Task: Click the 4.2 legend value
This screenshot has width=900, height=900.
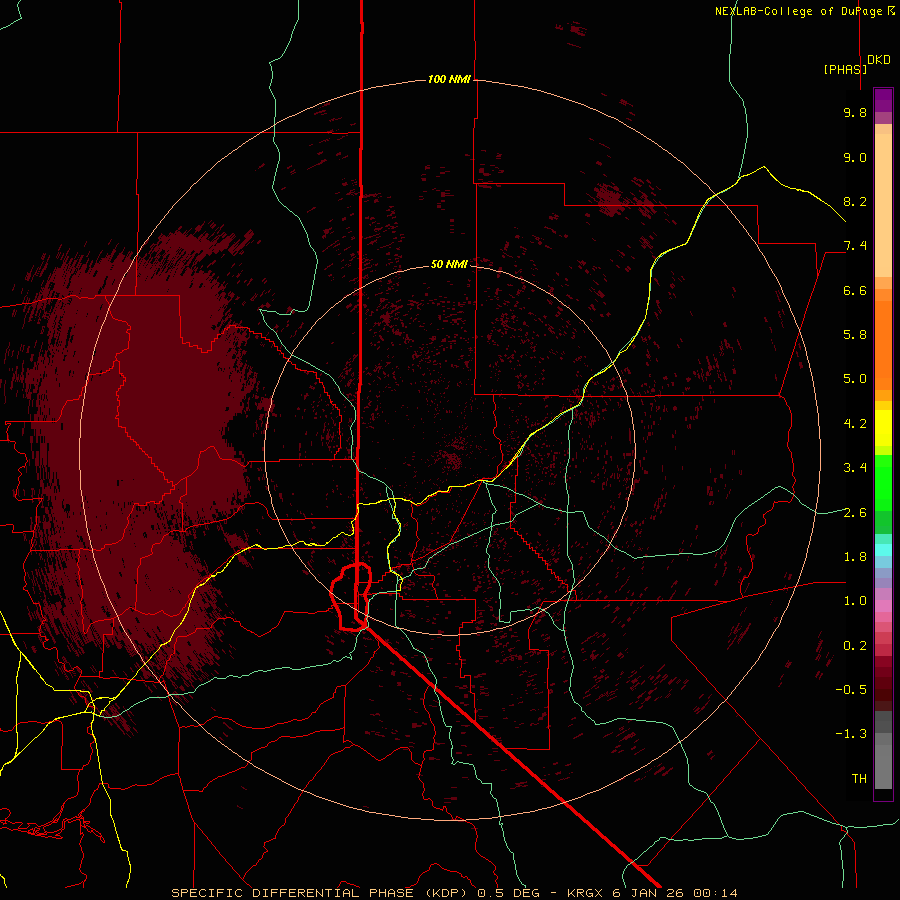Action: (855, 424)
